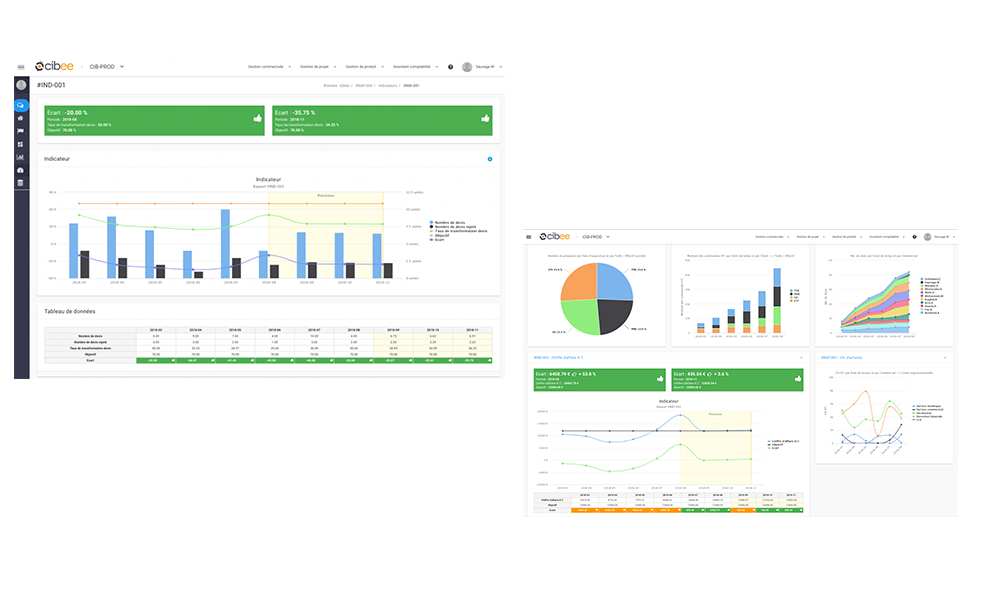Screen dimensions: 1000x600
Task: Select the chat bubble icon in the sidebar
Action: click(x=21, y=105)
